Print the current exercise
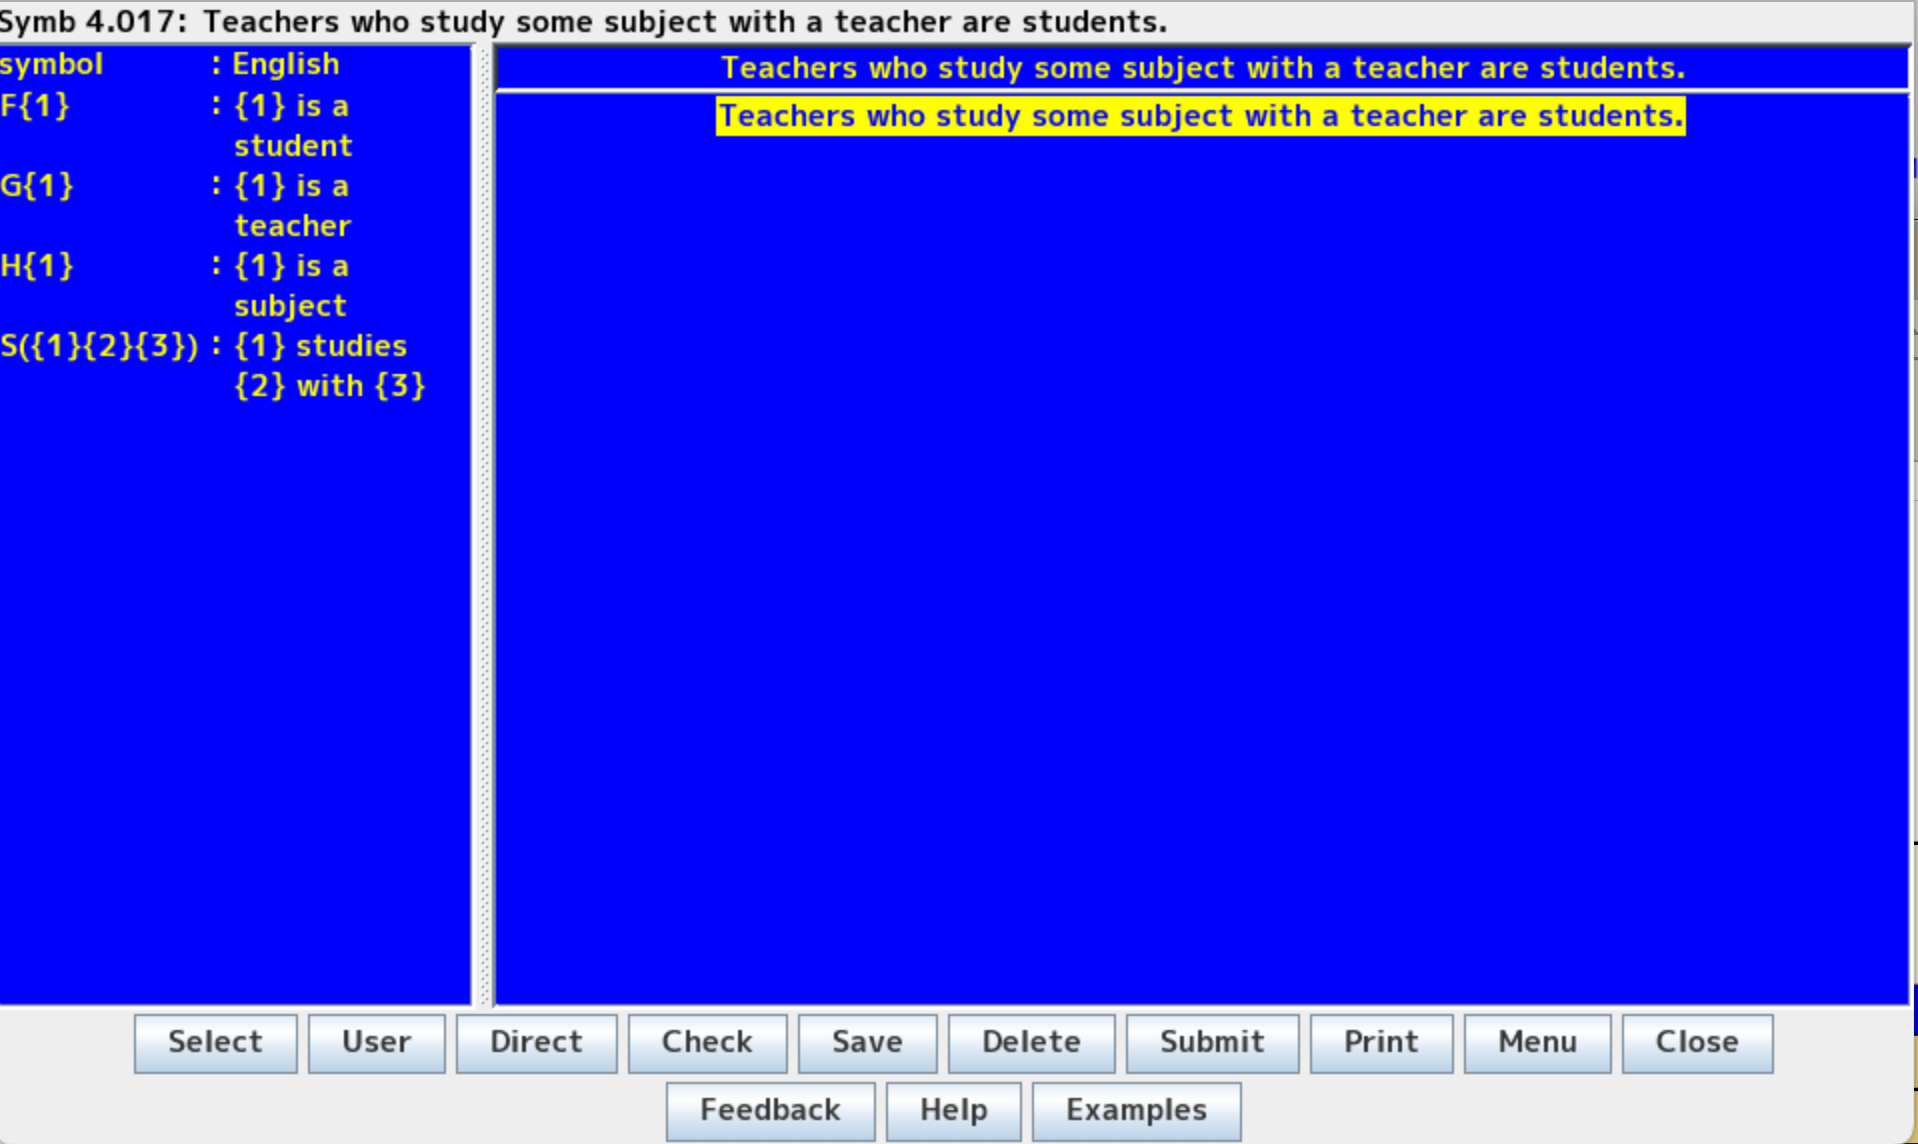 [x=1380, y=1042]
